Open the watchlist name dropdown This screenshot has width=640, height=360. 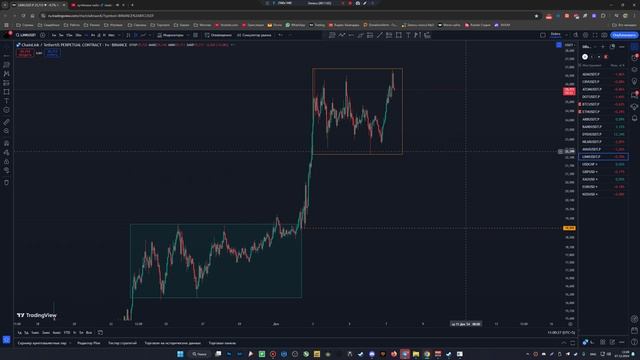pyautogui.click(x=588, y=47)
